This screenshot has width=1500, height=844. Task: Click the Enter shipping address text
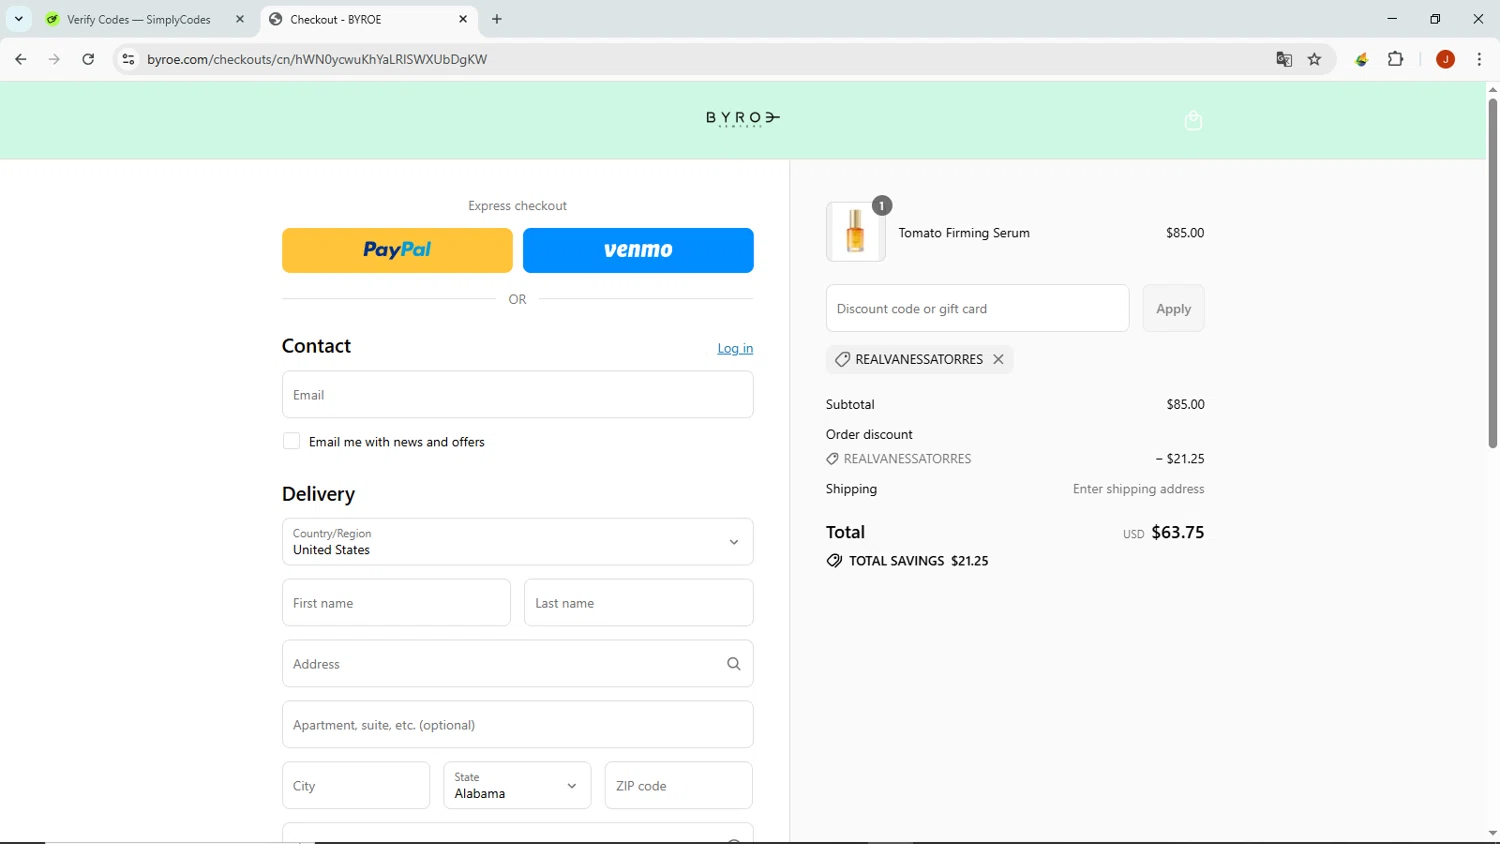(1138, 489)
